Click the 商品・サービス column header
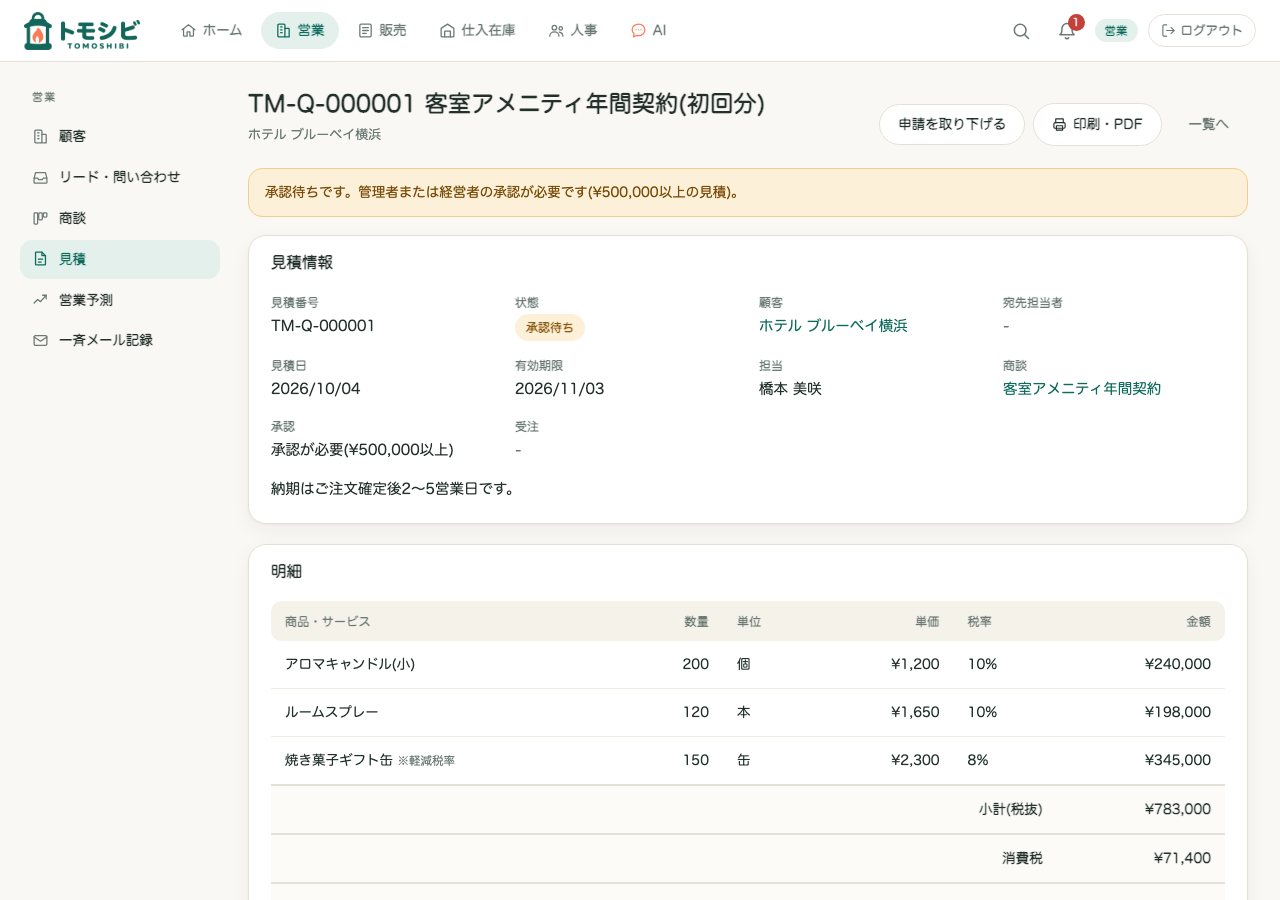1280x900 pixels. tap(328, 621)
